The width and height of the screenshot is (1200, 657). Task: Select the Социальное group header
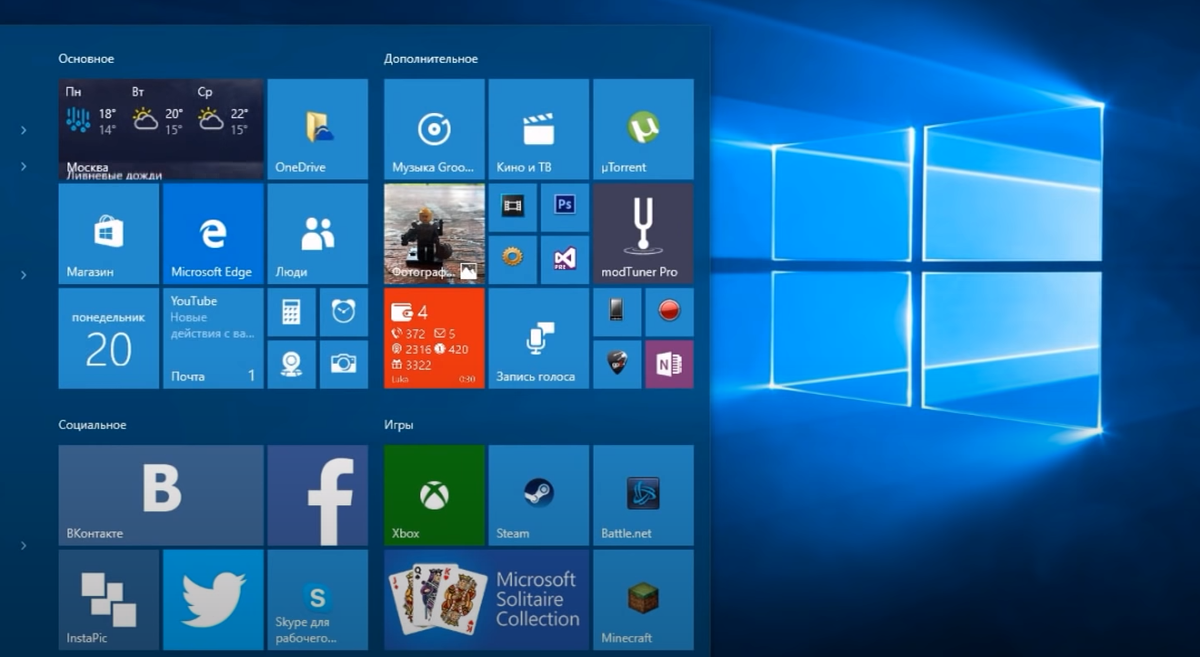(92, 425)
